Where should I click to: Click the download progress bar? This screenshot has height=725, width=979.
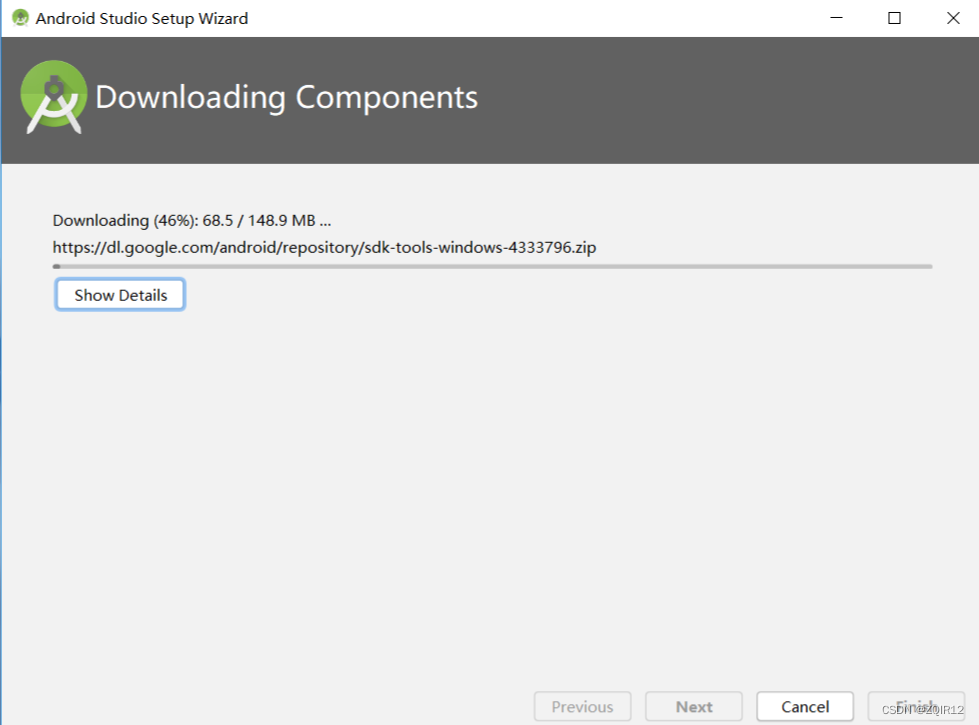point(493,267)
